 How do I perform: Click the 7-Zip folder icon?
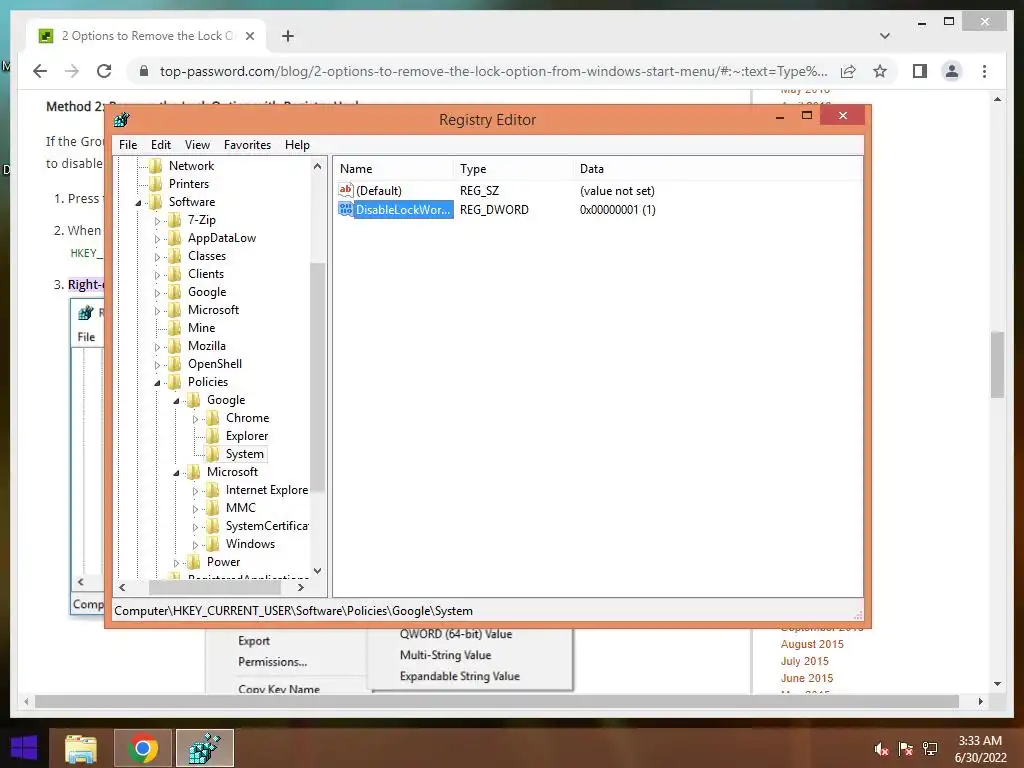[175, 220]
